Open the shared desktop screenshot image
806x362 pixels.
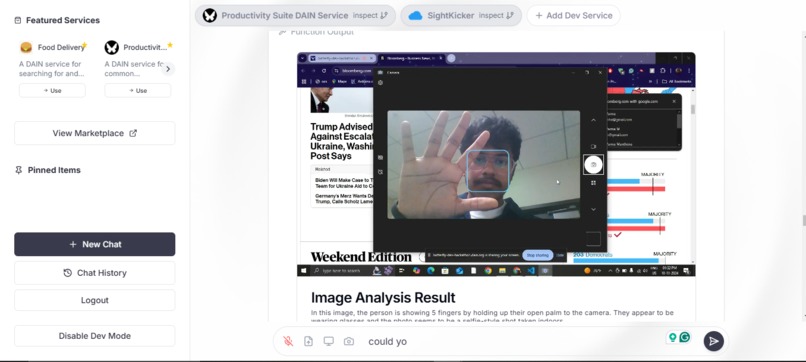click(496, 164)
